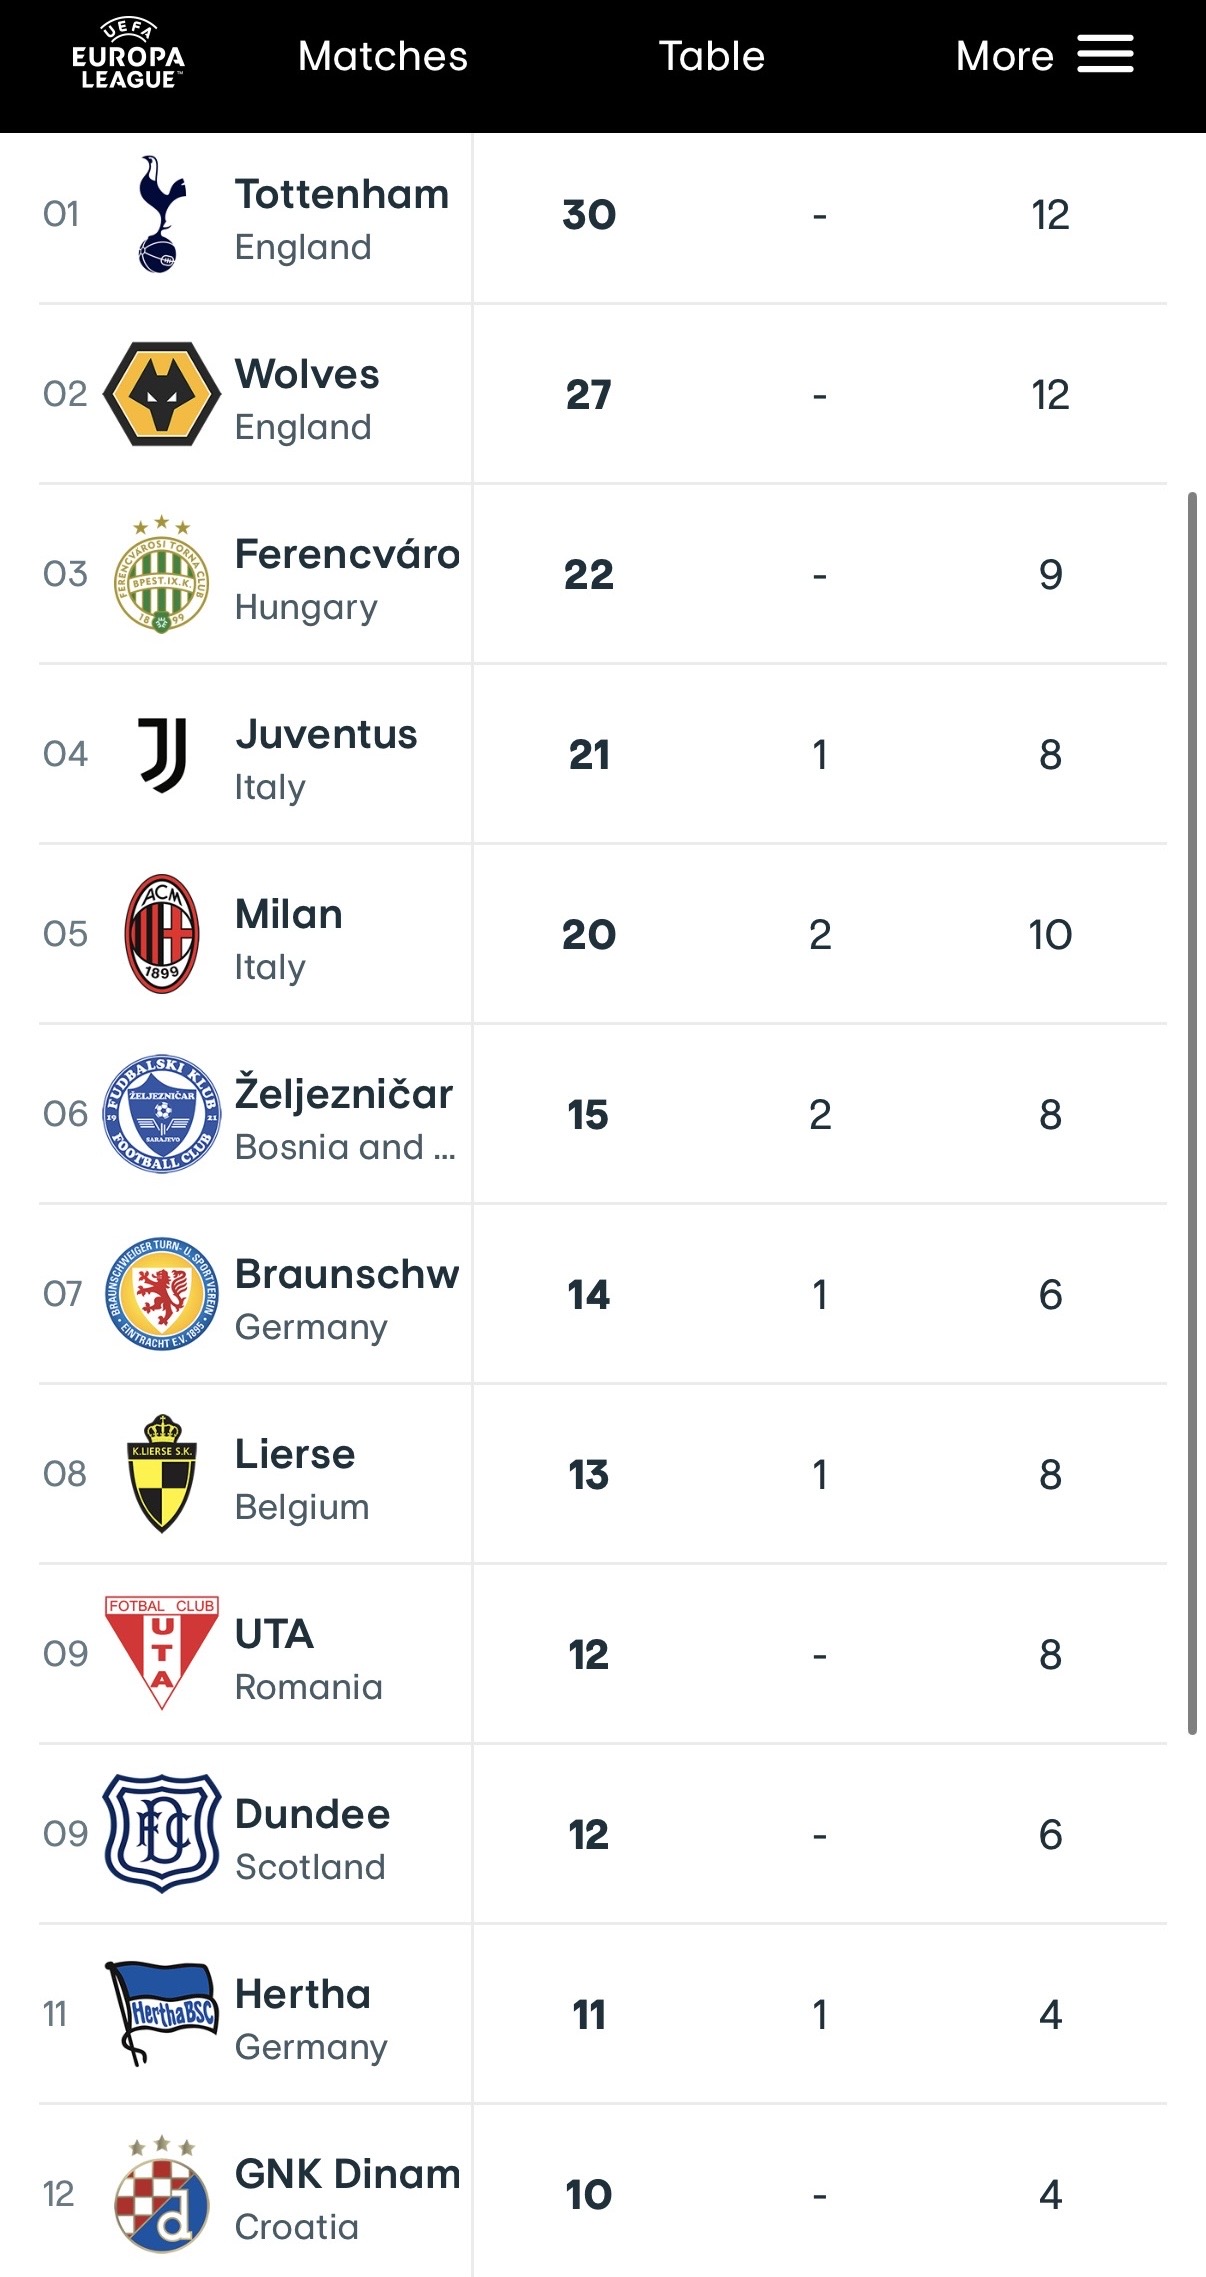
Task: Tap the Wolves club crest
Action: tap(162, 394)
